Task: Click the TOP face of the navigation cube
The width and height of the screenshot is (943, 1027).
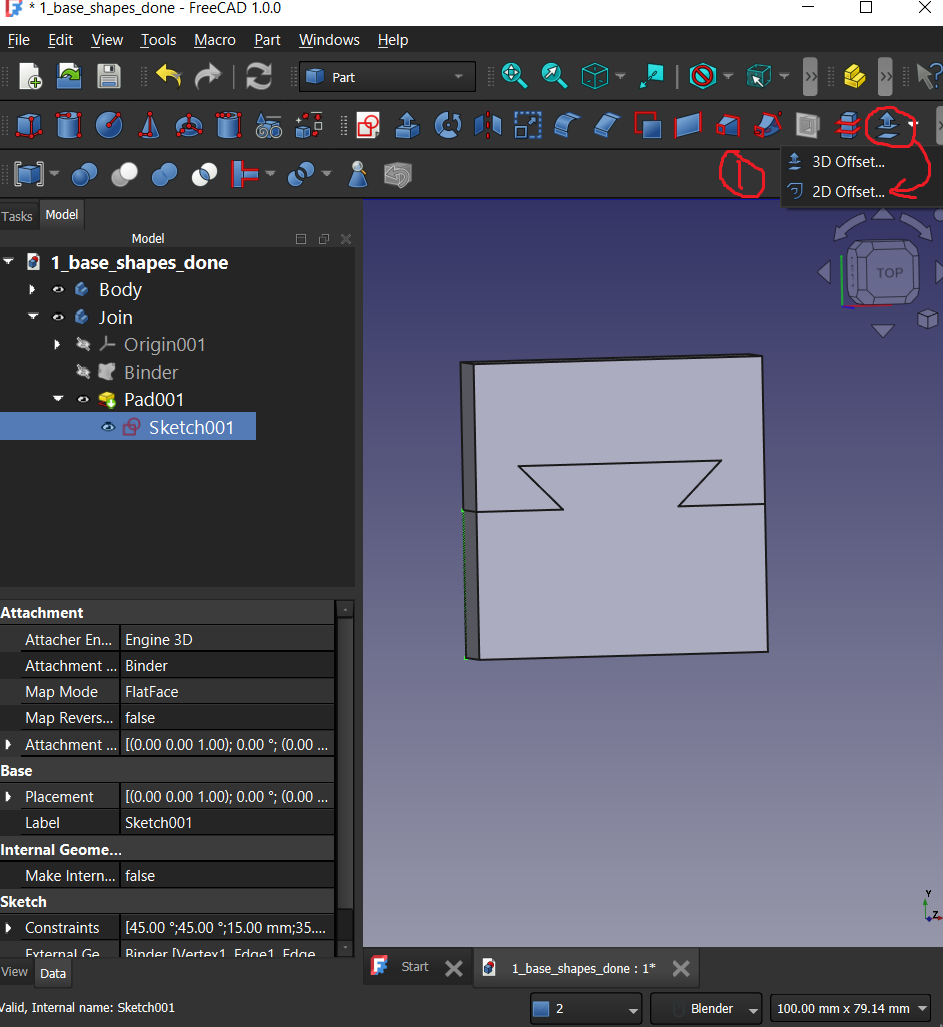Action: pyautogui.click(x=889, y=272)
